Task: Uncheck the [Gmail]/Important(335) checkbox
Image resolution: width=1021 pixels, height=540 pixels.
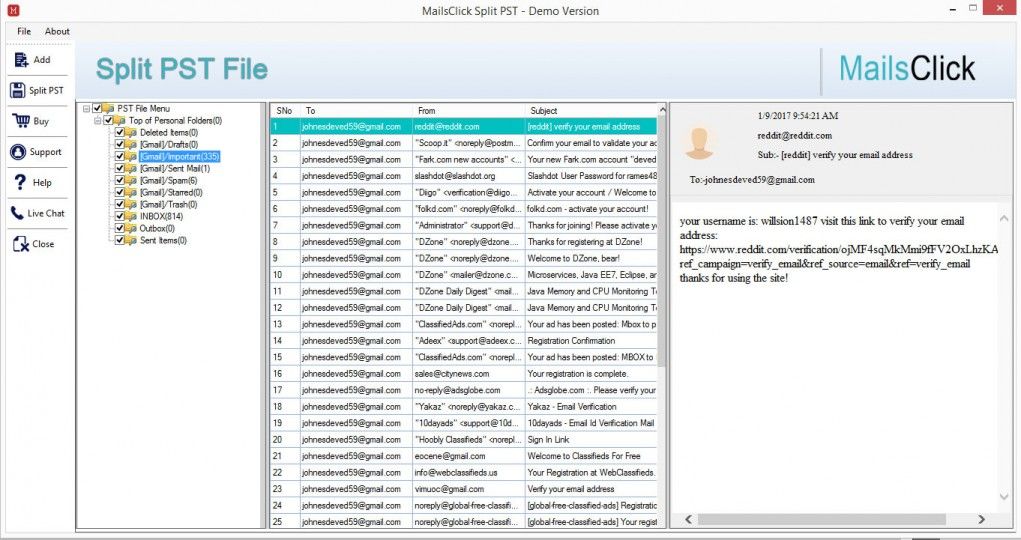Action: coord(120,156)
